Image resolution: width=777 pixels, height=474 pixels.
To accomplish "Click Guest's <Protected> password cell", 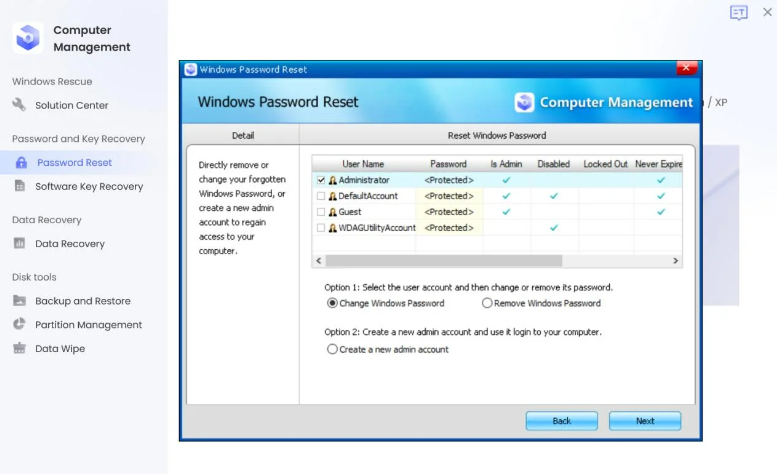I will tap(449, 212).
